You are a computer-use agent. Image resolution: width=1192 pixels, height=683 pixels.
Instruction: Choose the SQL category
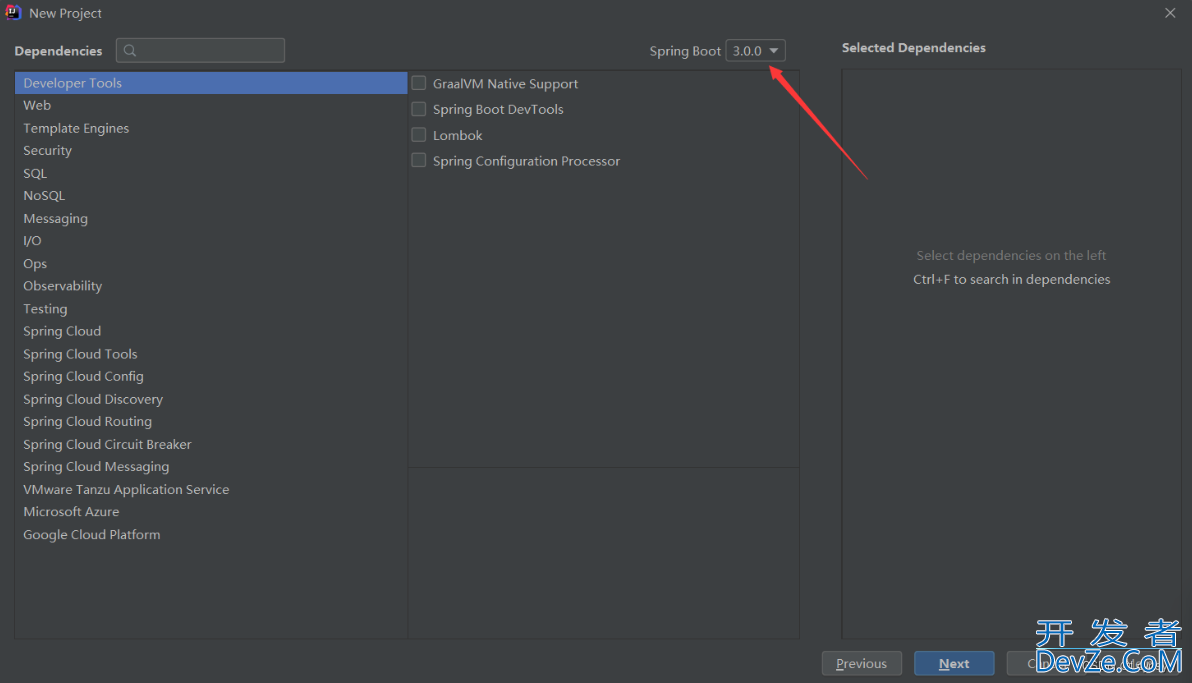[211, 173]
